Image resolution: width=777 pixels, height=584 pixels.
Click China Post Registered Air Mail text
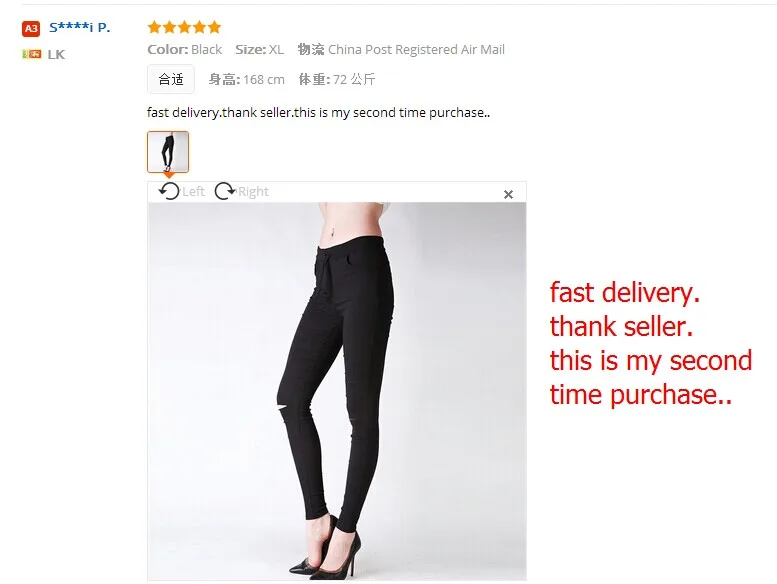(416, 50)
